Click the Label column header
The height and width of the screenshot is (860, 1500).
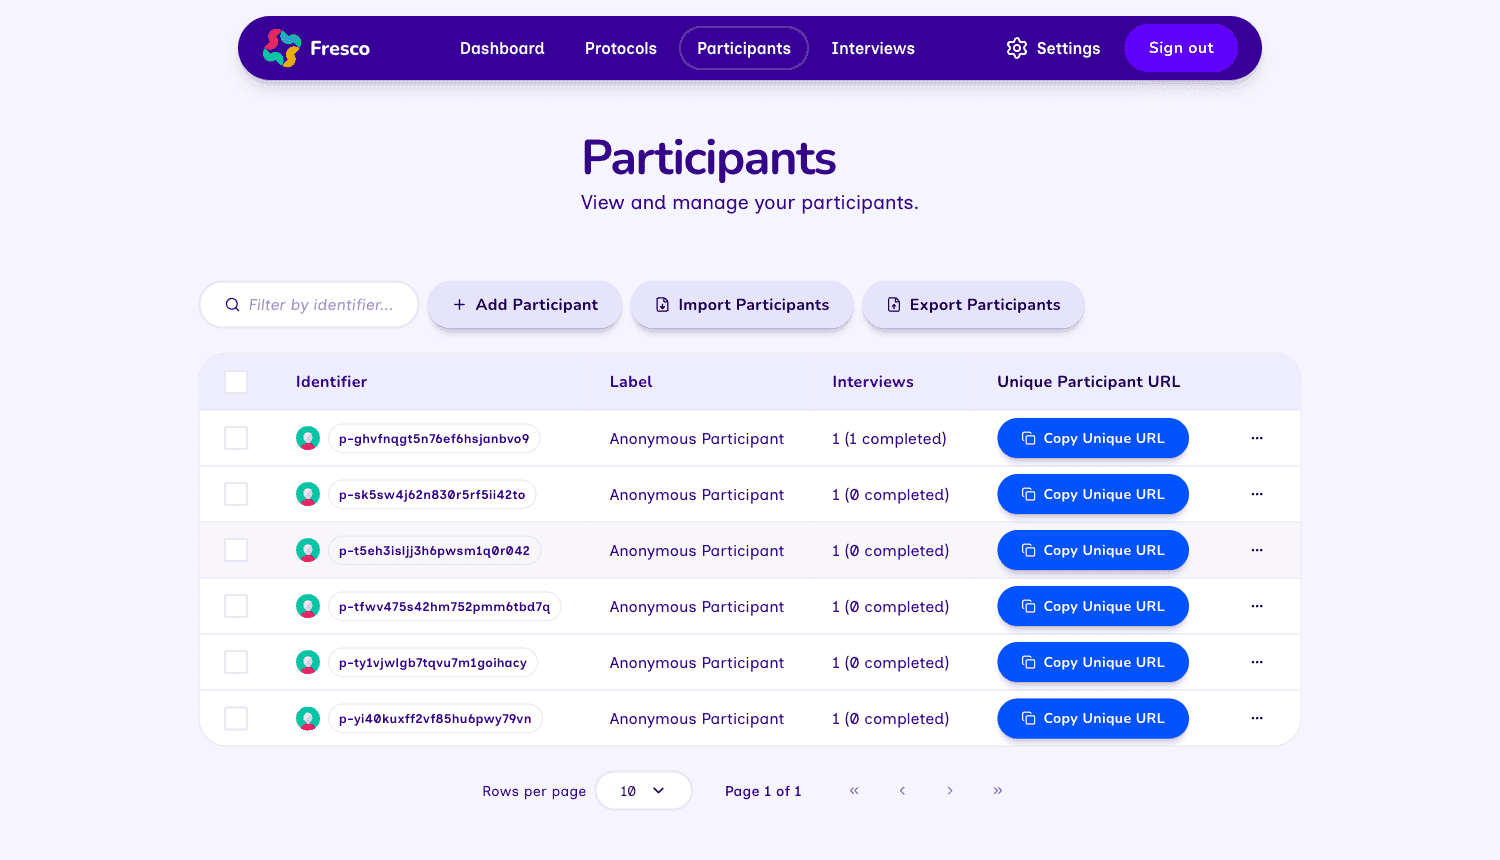[631, 382]
